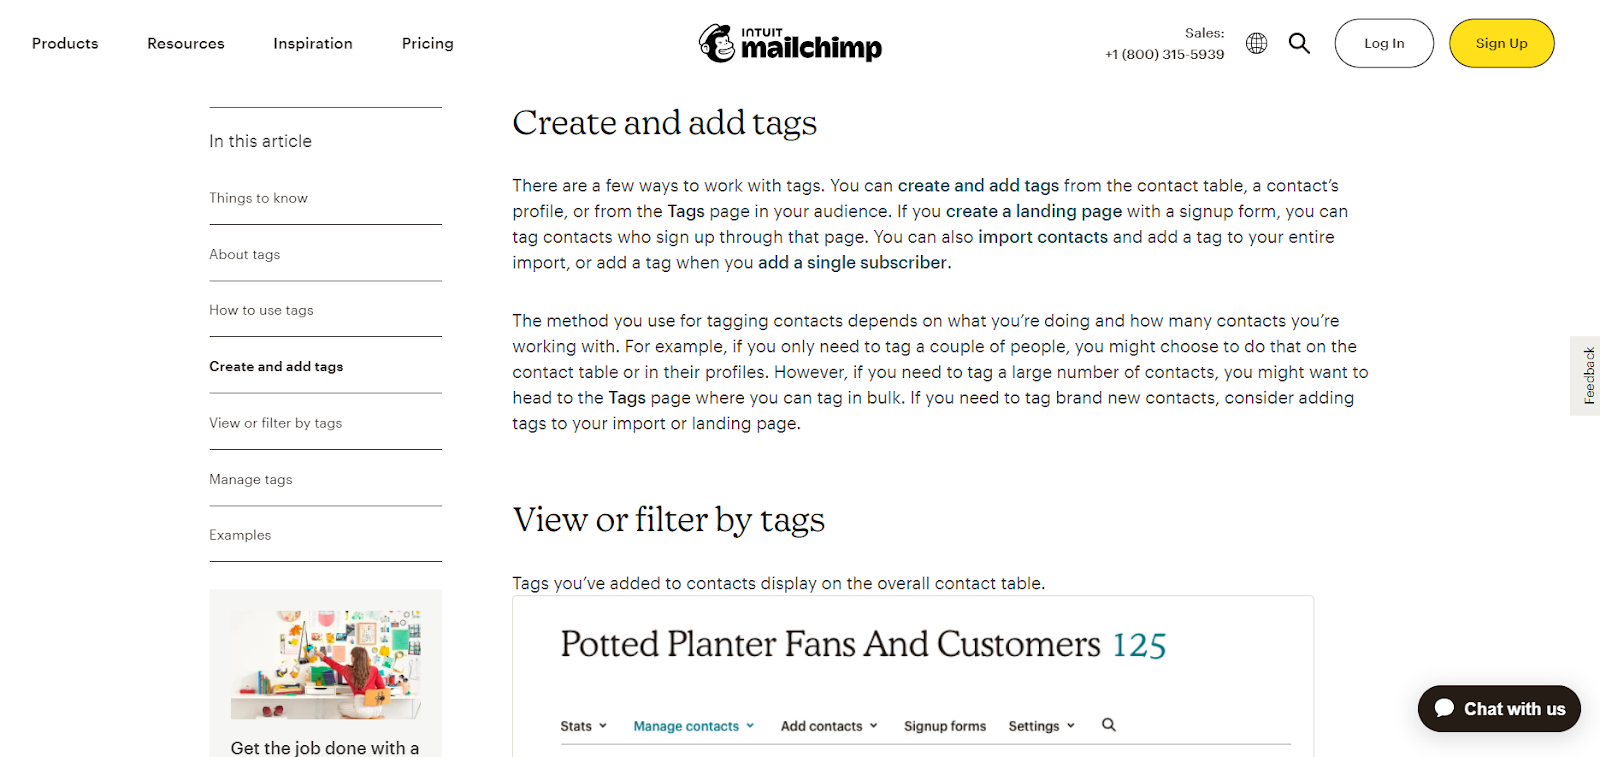Image resolution: width=1600 pixels, height=757 pixels.
Task: Click the search magnifier in header
Action: click(x=1299, y=43)
